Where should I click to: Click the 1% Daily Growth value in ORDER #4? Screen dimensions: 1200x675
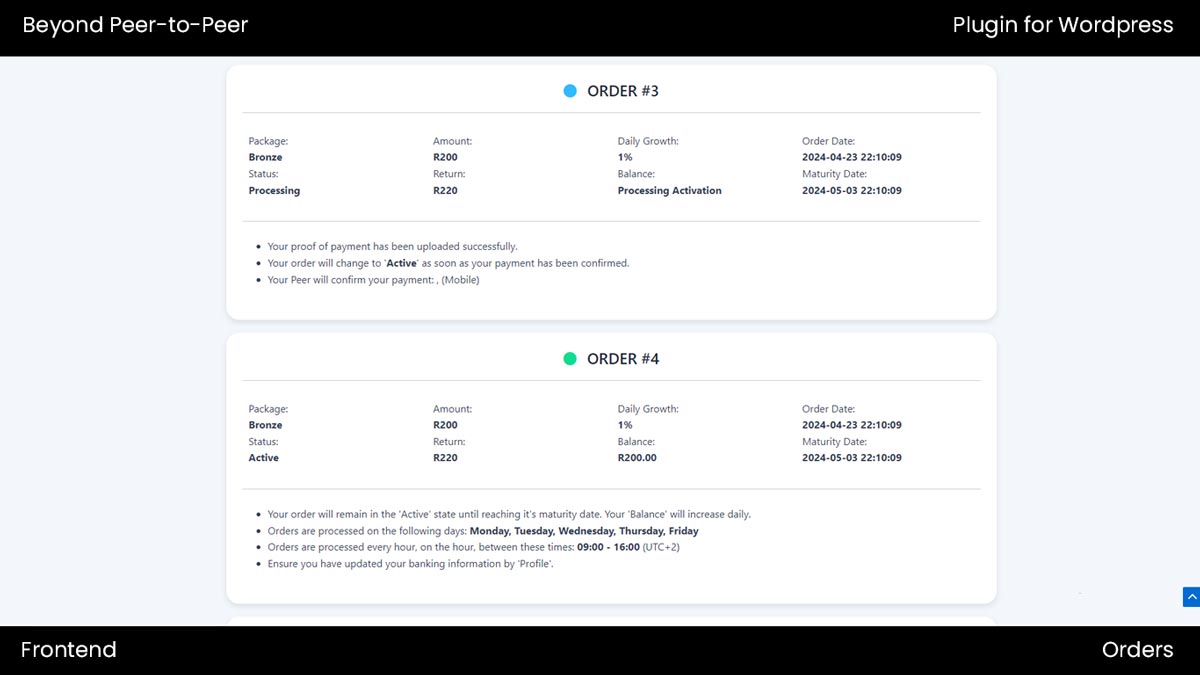click(624, 424)
